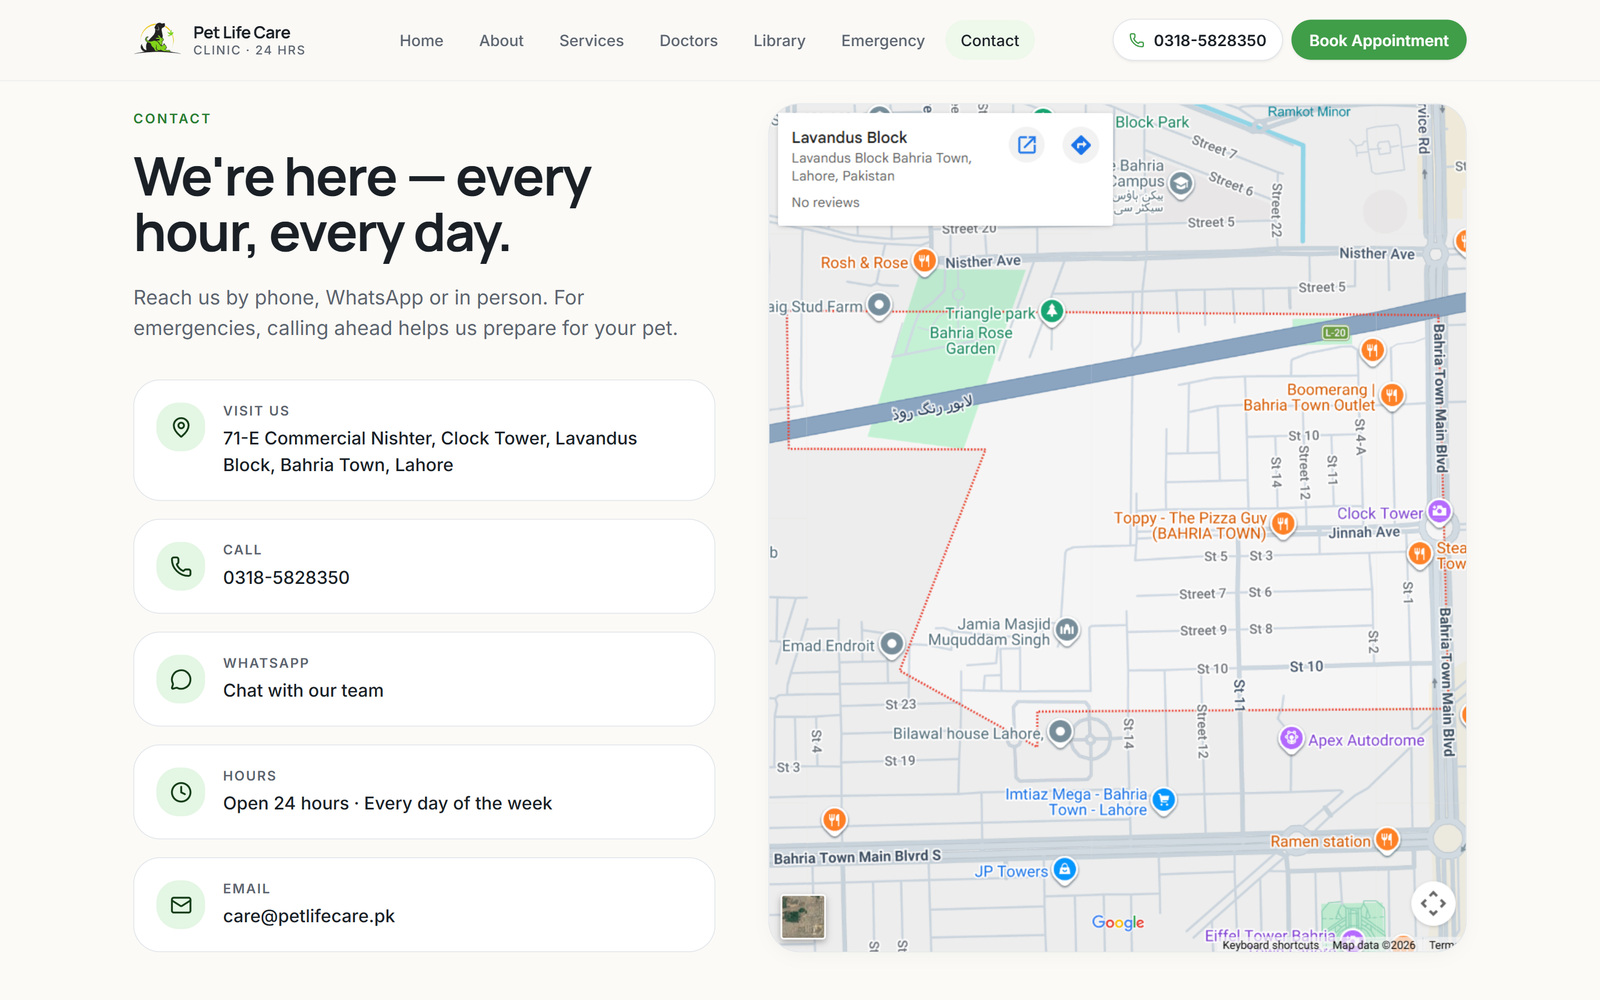
Task: Open the Doctors nav link
Action: 689,40
